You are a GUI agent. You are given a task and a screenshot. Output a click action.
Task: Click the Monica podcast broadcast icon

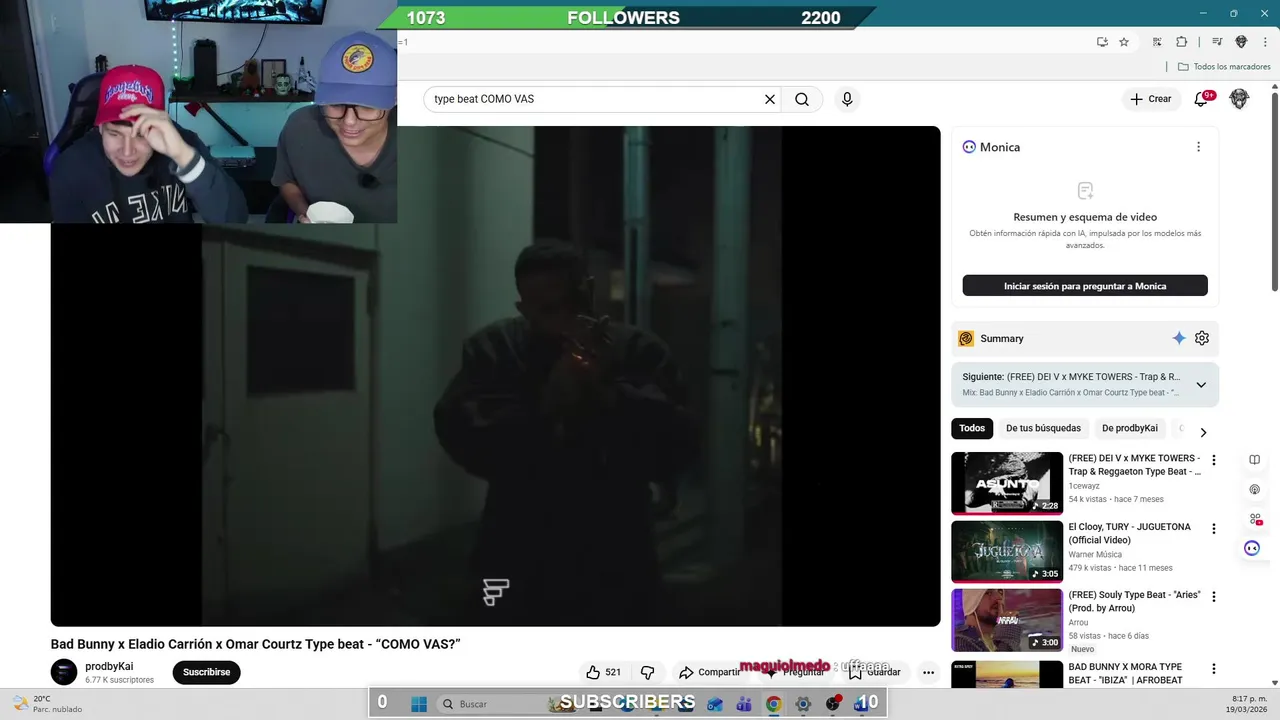[1254, 489]
